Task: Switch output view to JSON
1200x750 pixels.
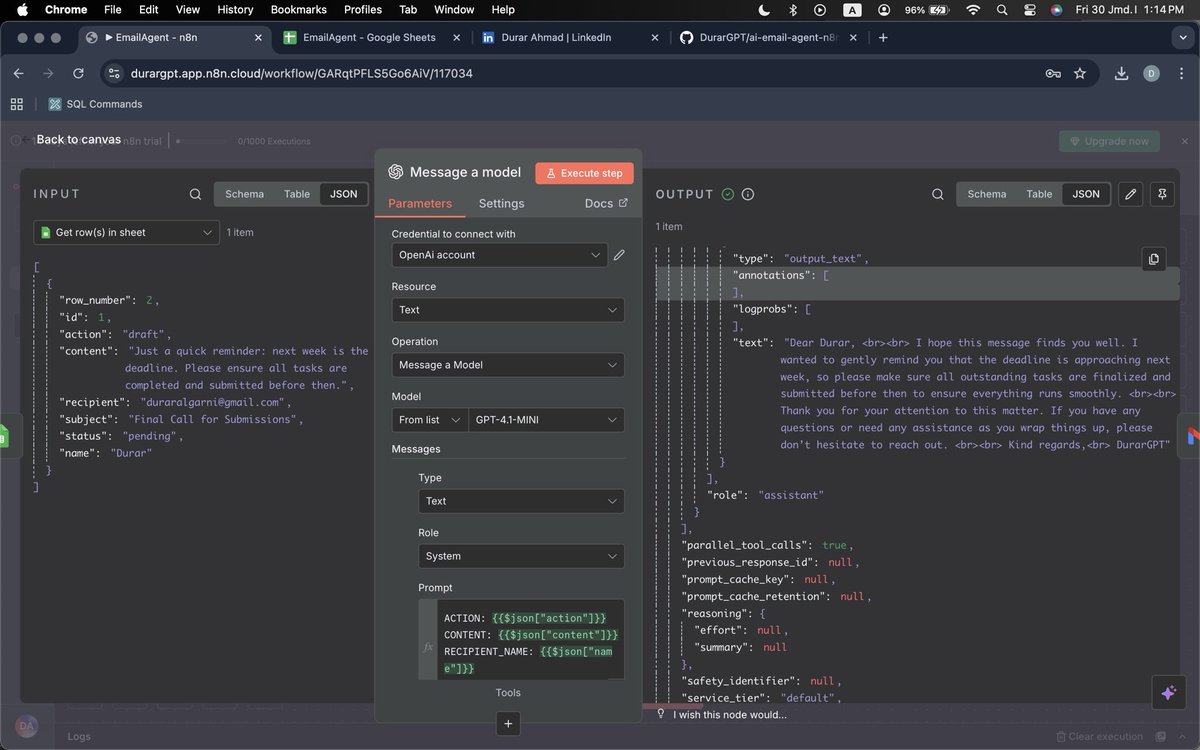Action: (1086, 194)
